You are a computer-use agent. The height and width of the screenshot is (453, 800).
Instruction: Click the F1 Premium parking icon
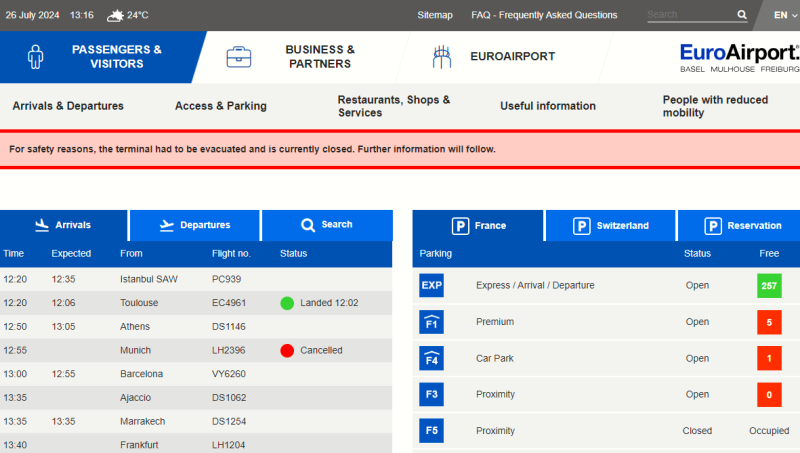point(431,322)
